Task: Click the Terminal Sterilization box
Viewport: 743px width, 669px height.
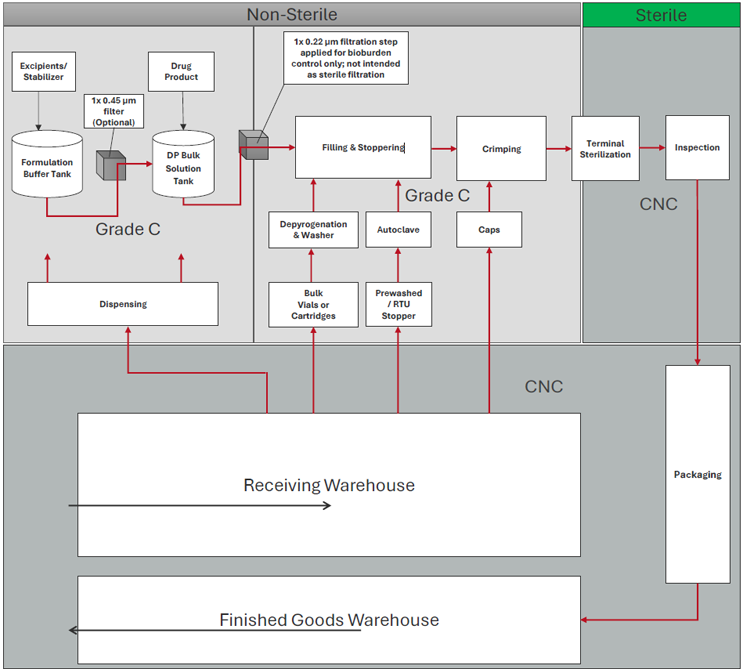Action: coord(605,149)
